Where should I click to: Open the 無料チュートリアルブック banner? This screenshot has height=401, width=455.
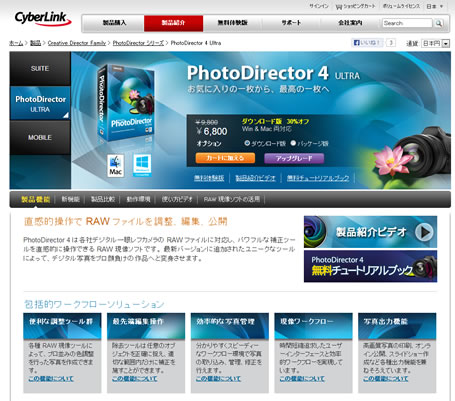coord(370,266)
